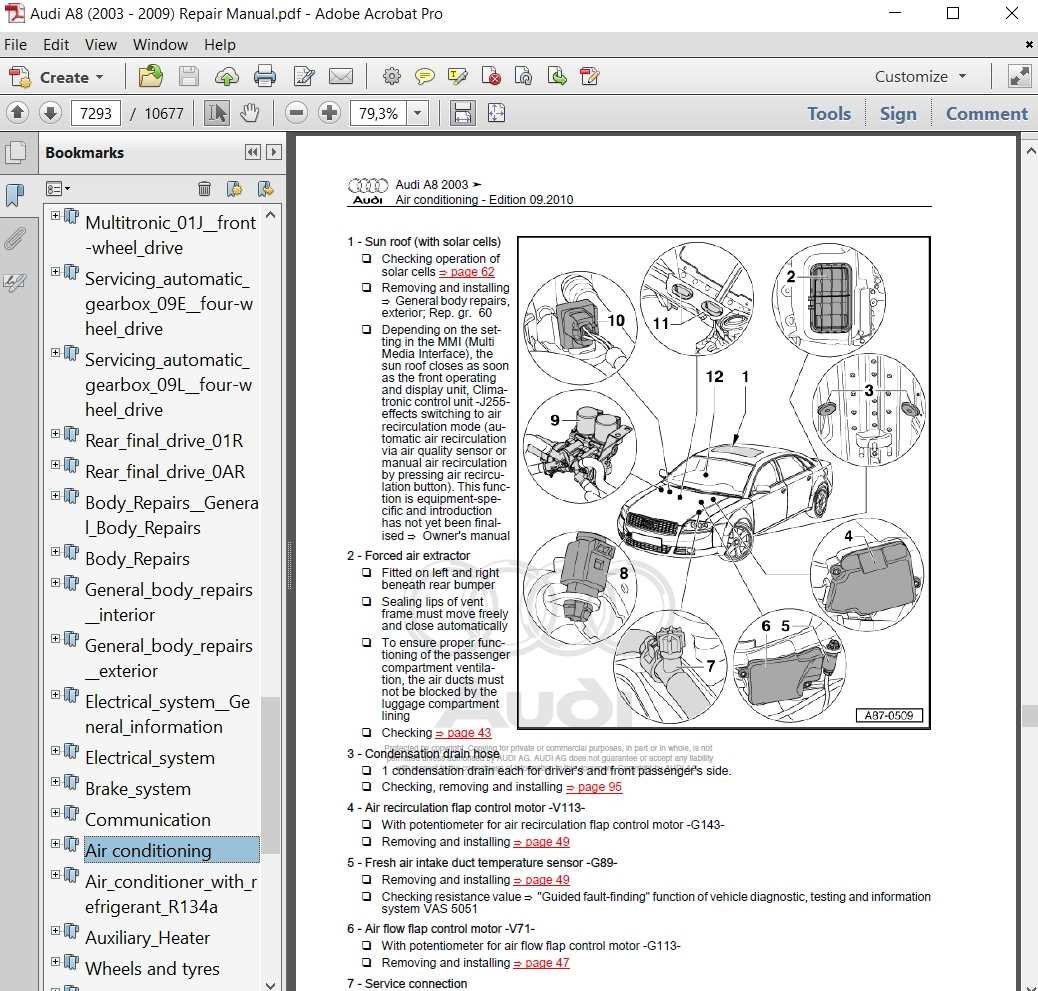Click the page number field 7293
Screen dimensions: 1038x991
[96, 113]
